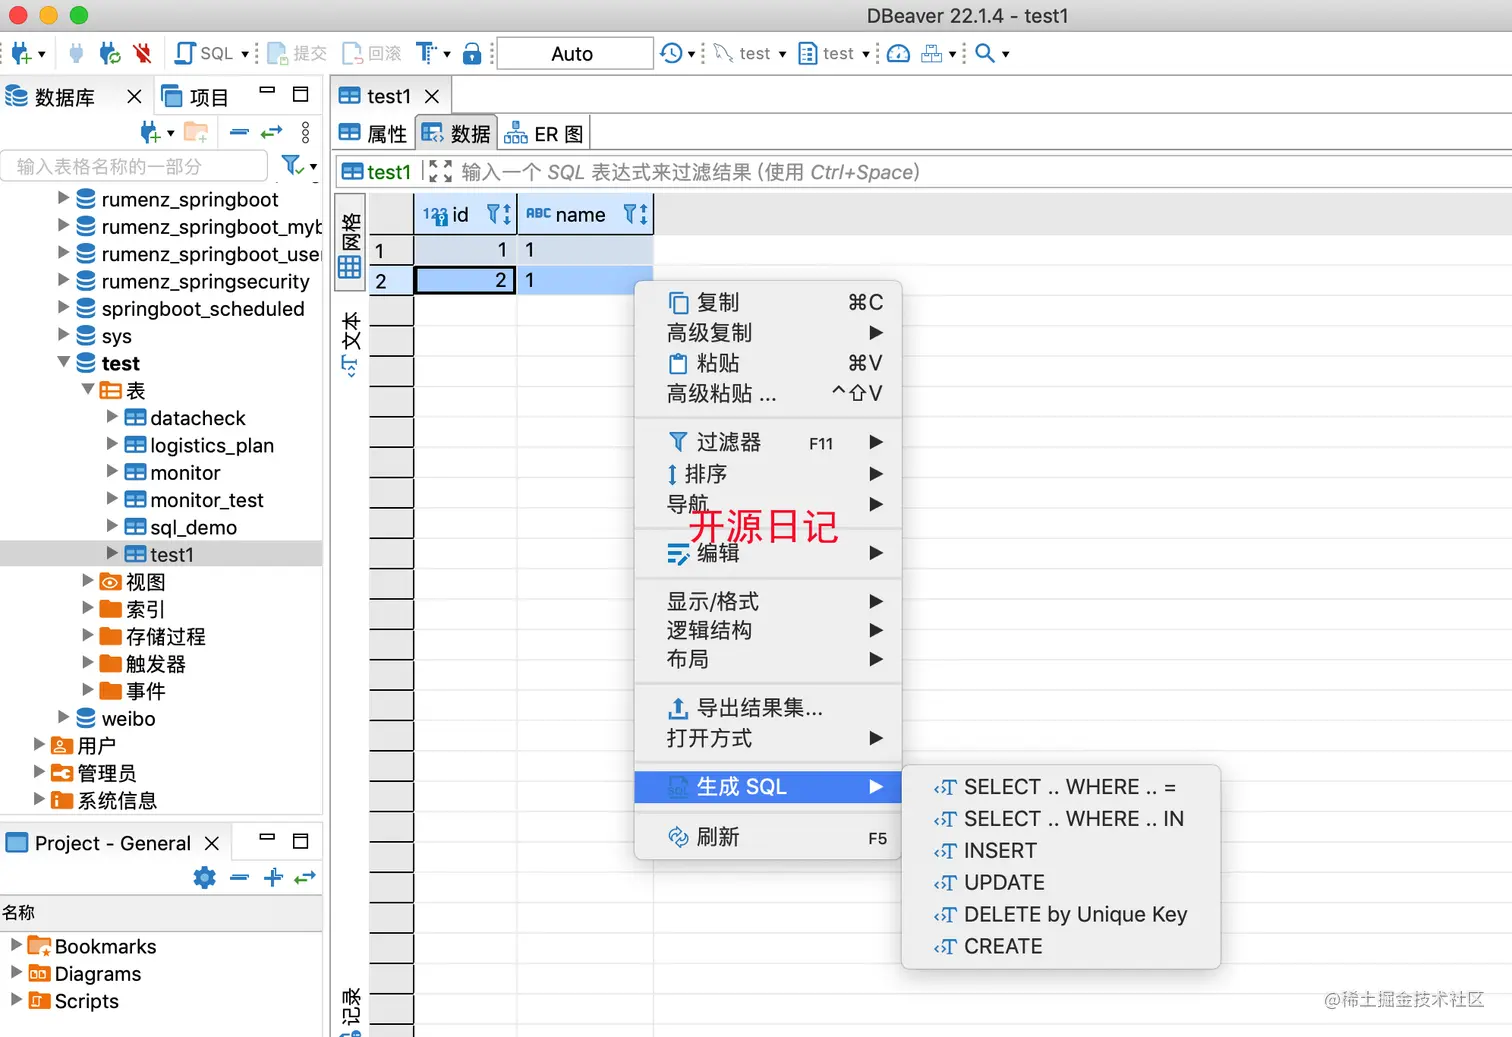Expand the 视图 views folder
Screen dimensions: 1512x1037
[88, 580]
